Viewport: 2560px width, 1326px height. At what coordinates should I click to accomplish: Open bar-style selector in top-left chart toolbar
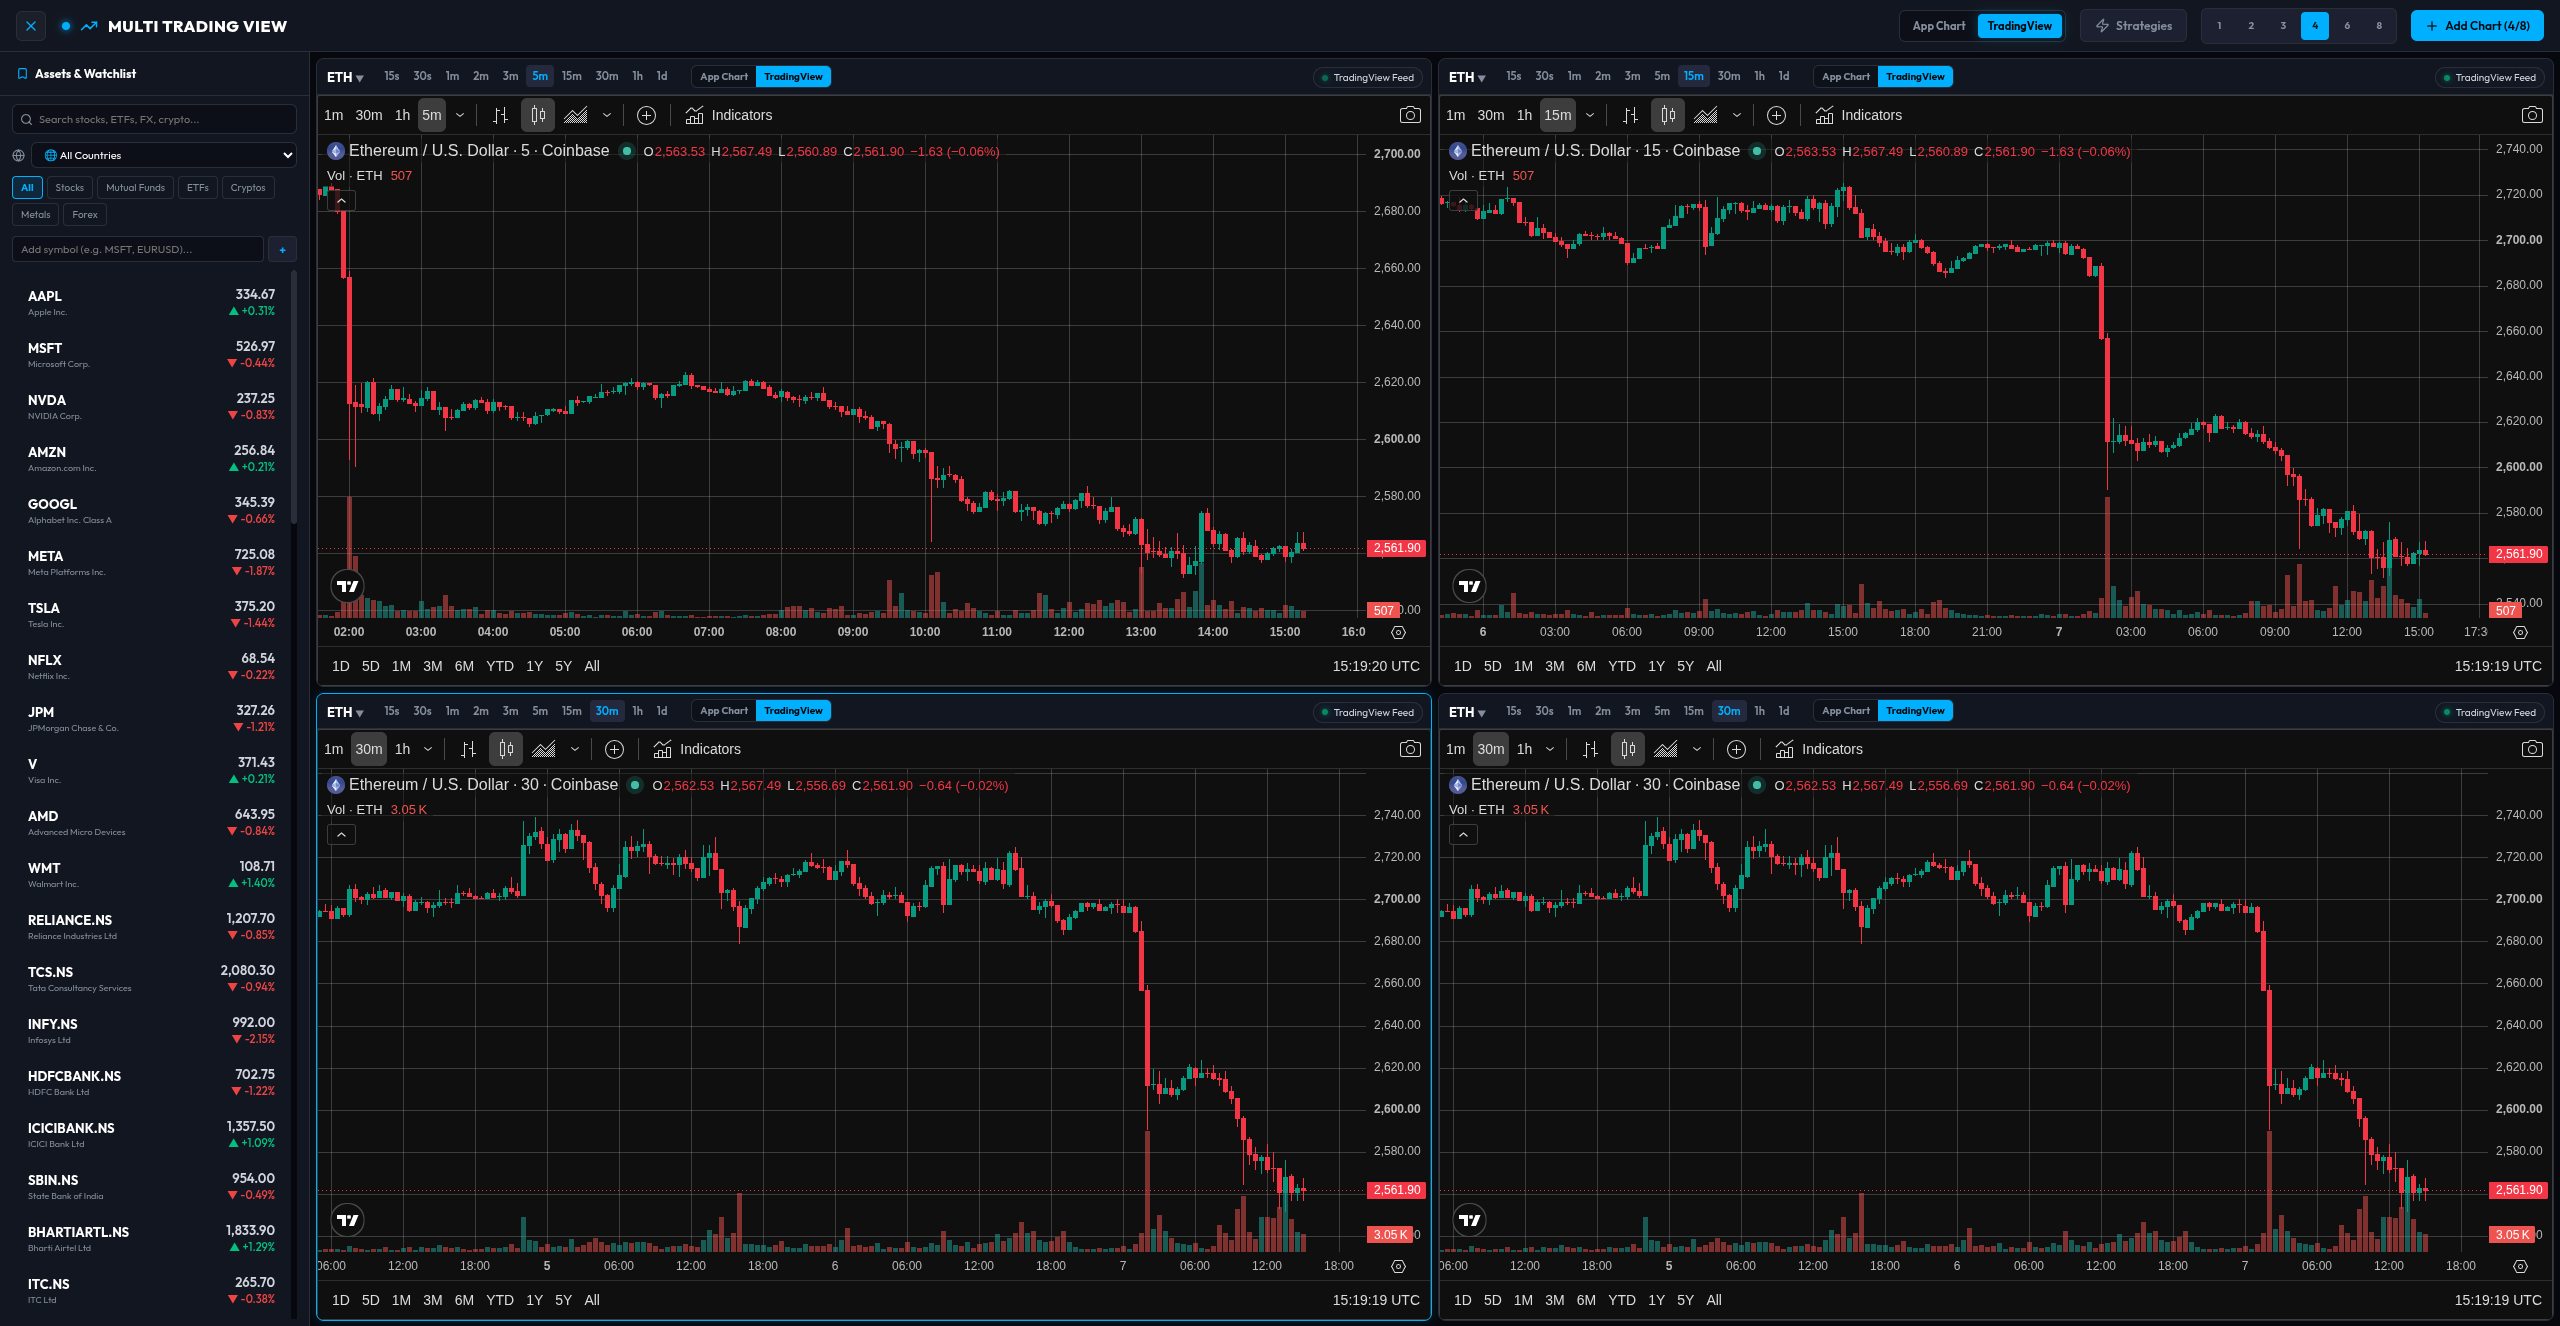[x=501, y=115]
